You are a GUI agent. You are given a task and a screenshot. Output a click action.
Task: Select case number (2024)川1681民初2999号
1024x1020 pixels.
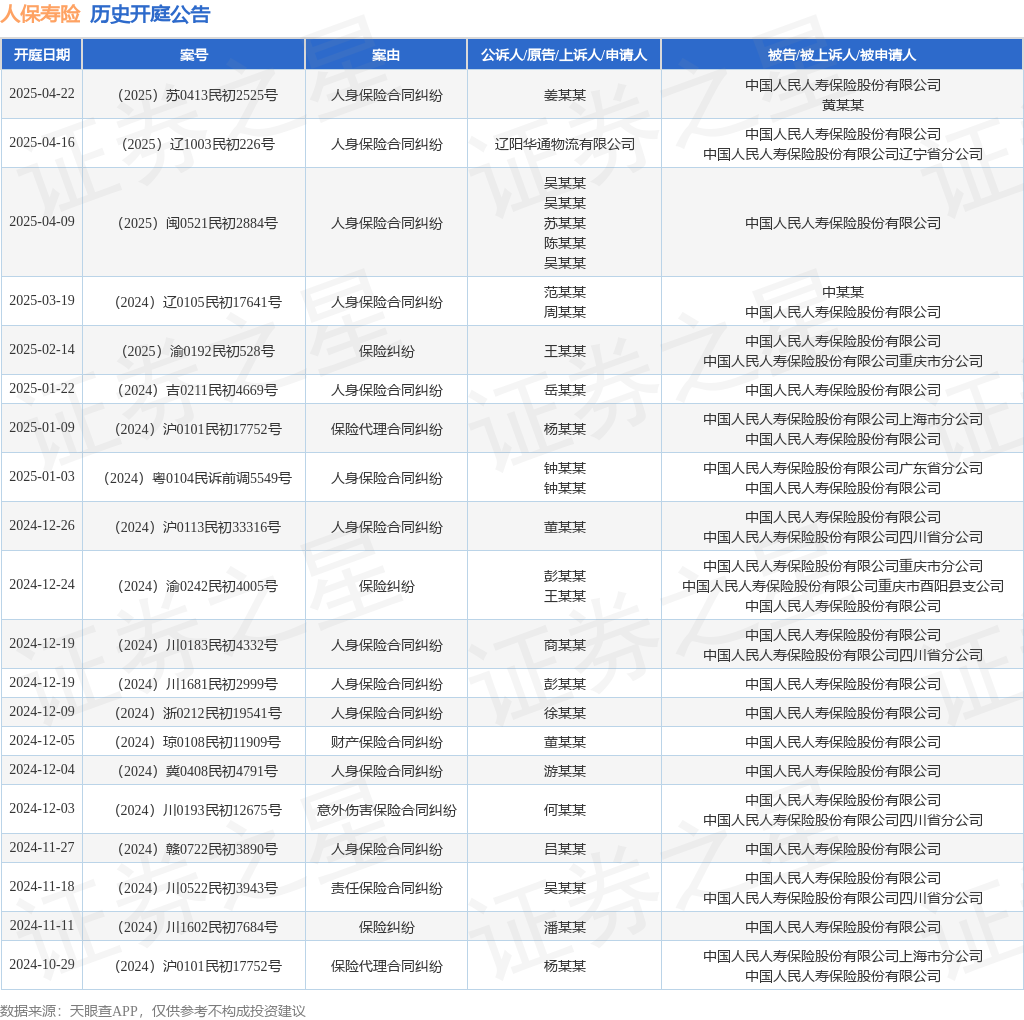point(194,684)
